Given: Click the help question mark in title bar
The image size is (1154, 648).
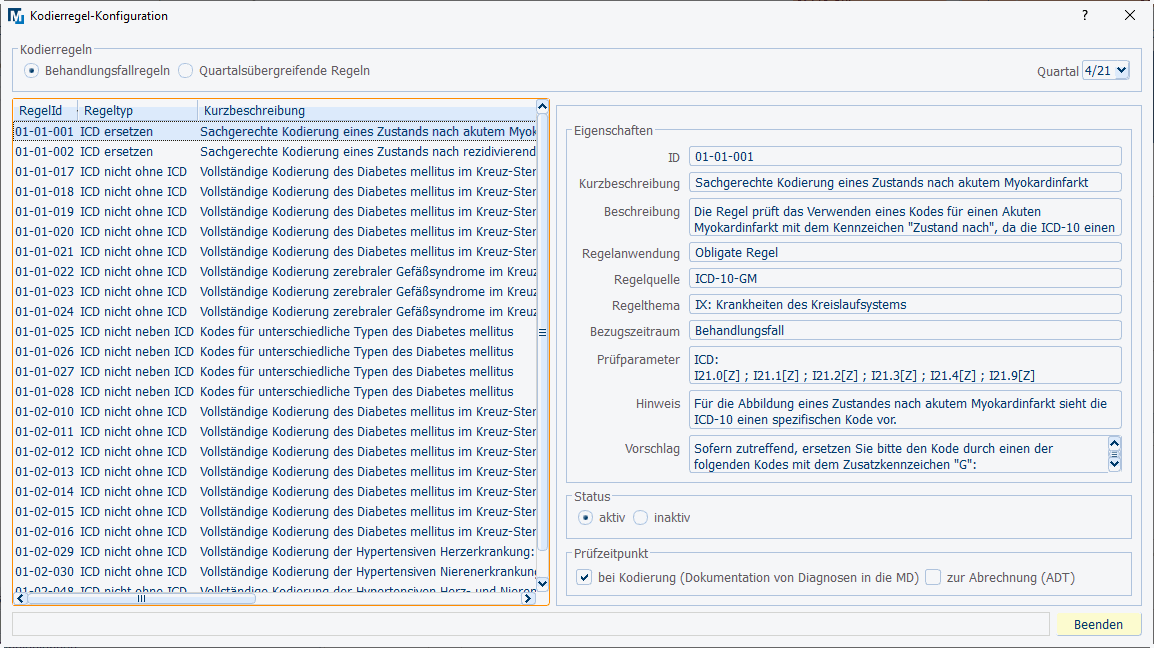Looking at the screenshot, I should (1084, 16).
